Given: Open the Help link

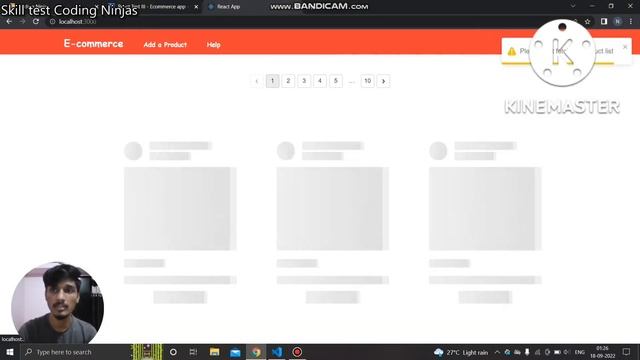Looking at the screenshot, I should [213, 45].
